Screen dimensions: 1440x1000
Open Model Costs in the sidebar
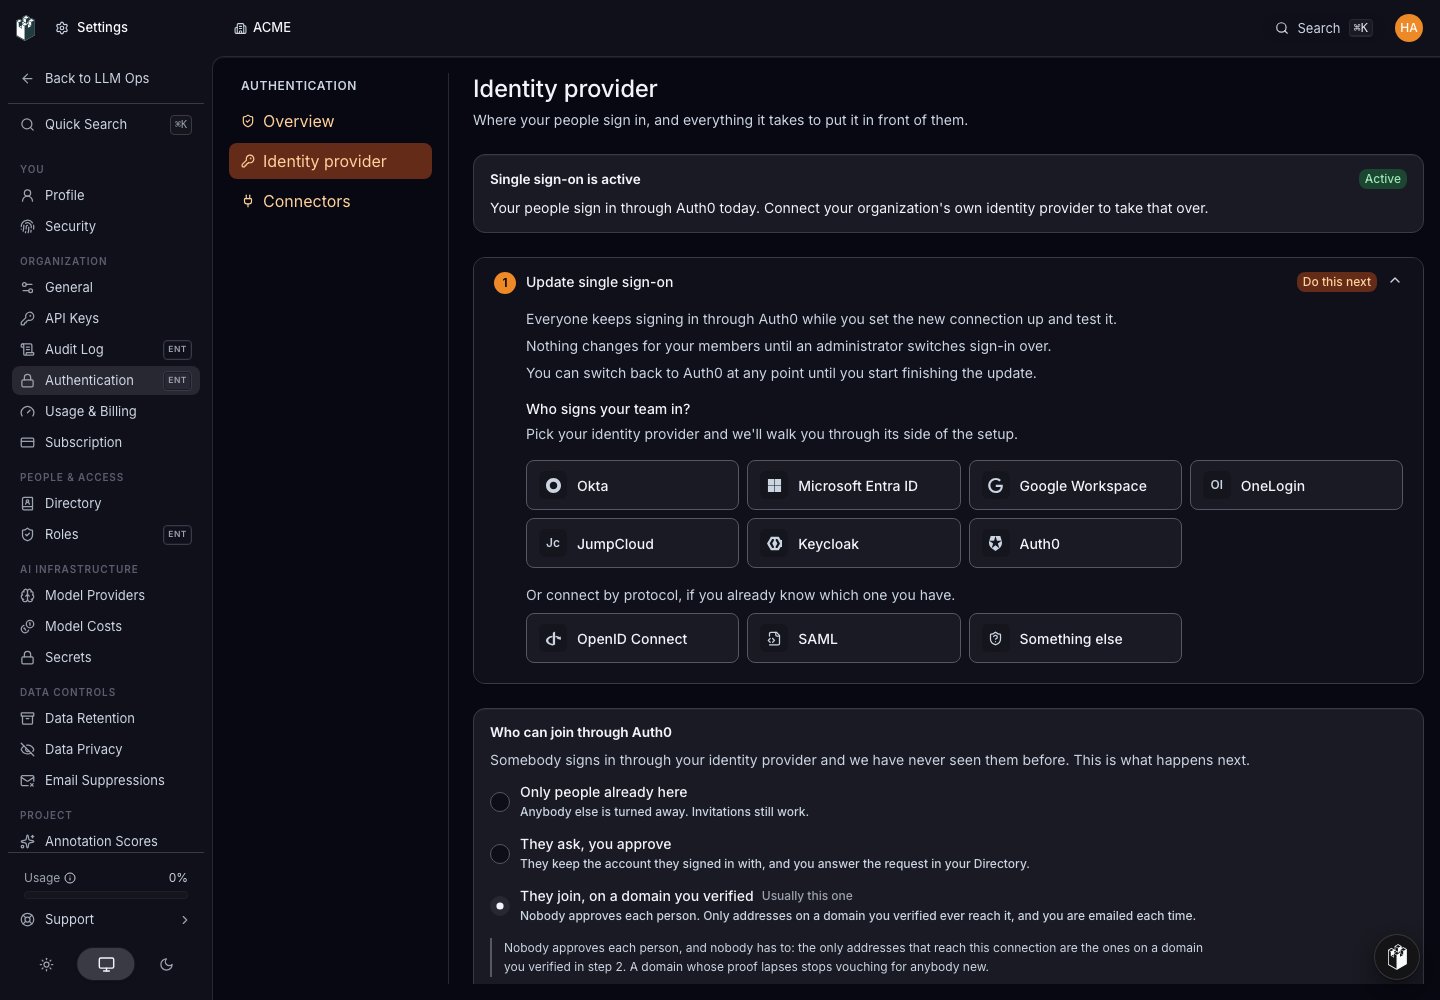click(x=106, y=627)
